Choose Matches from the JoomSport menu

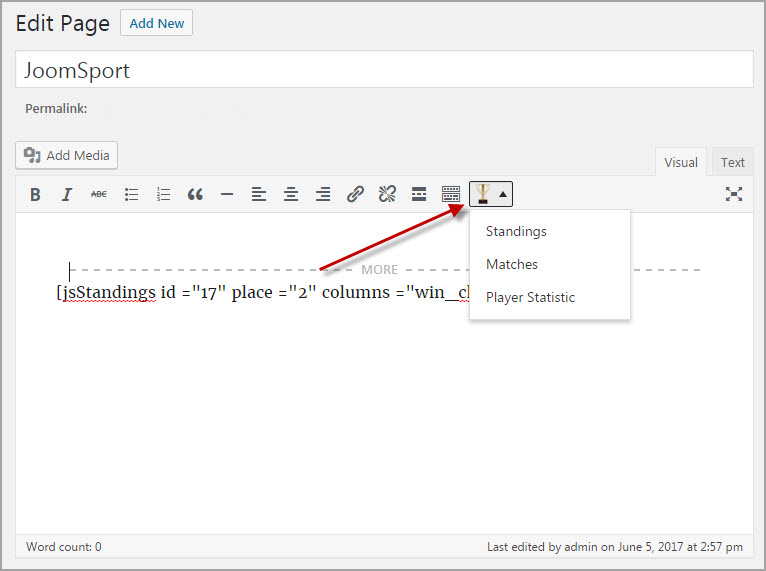tap(550, 264)
